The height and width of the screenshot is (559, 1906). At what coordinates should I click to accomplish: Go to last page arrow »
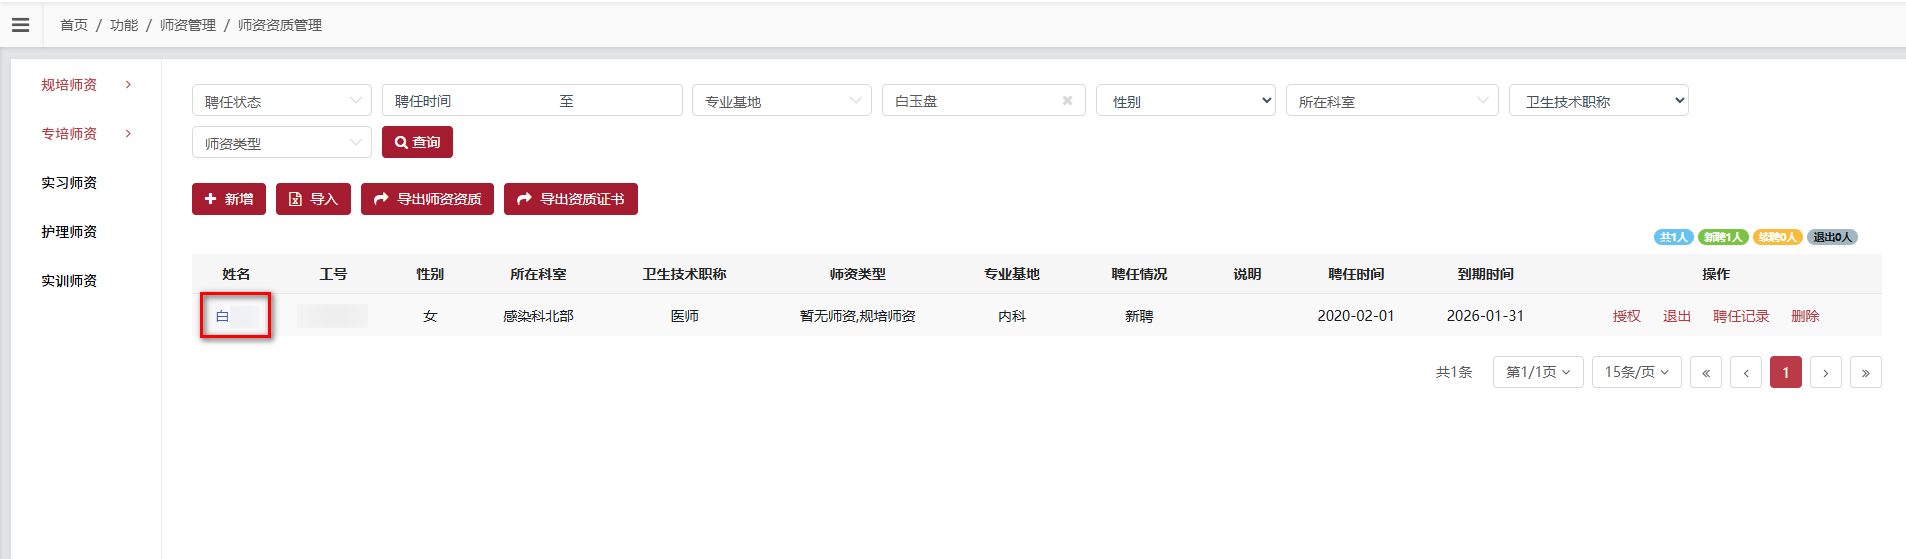tap(1866, 372)
